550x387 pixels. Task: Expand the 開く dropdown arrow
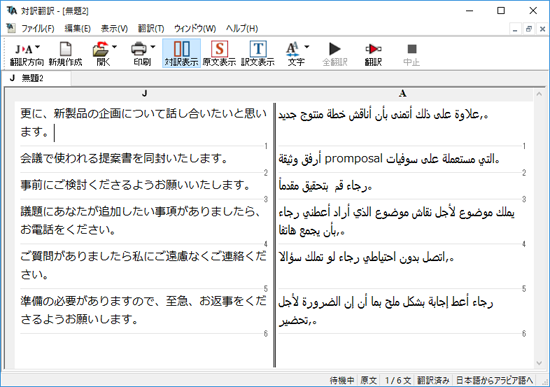point(114,47)
